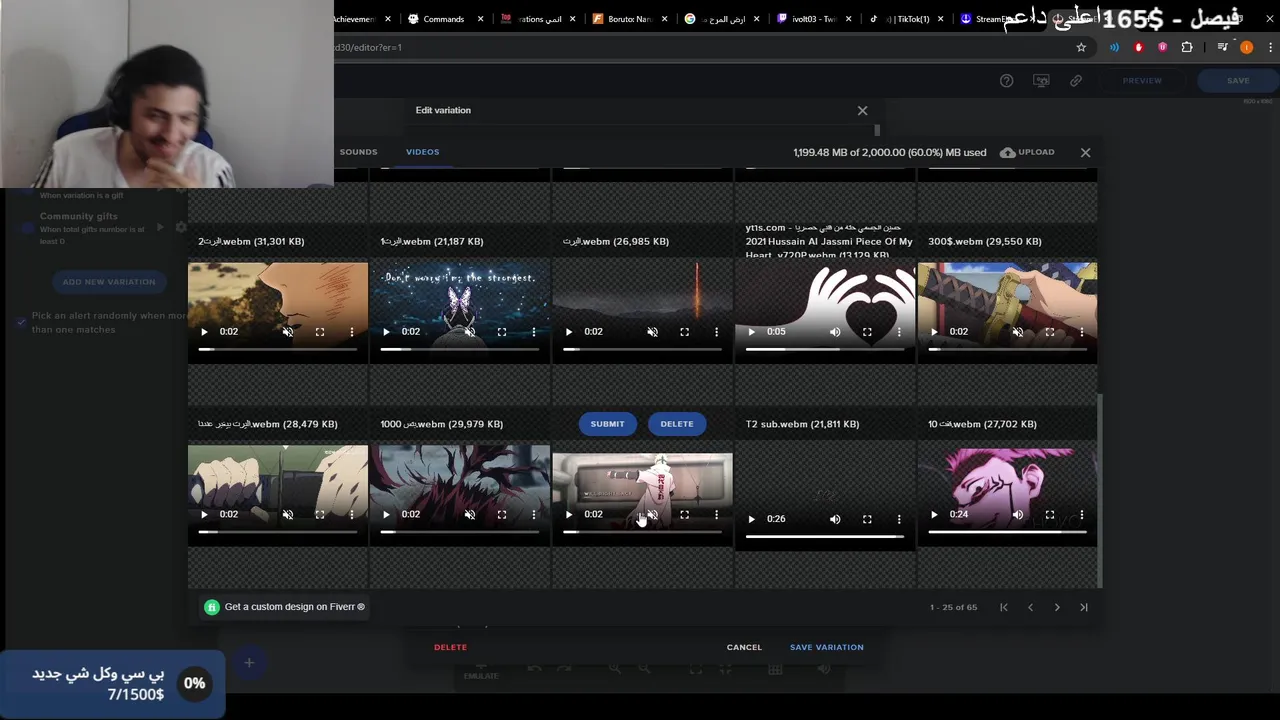1280x720 pixels.
Task: Open more options for the 21,187 KB video
Action: click(x=534, y=332)
